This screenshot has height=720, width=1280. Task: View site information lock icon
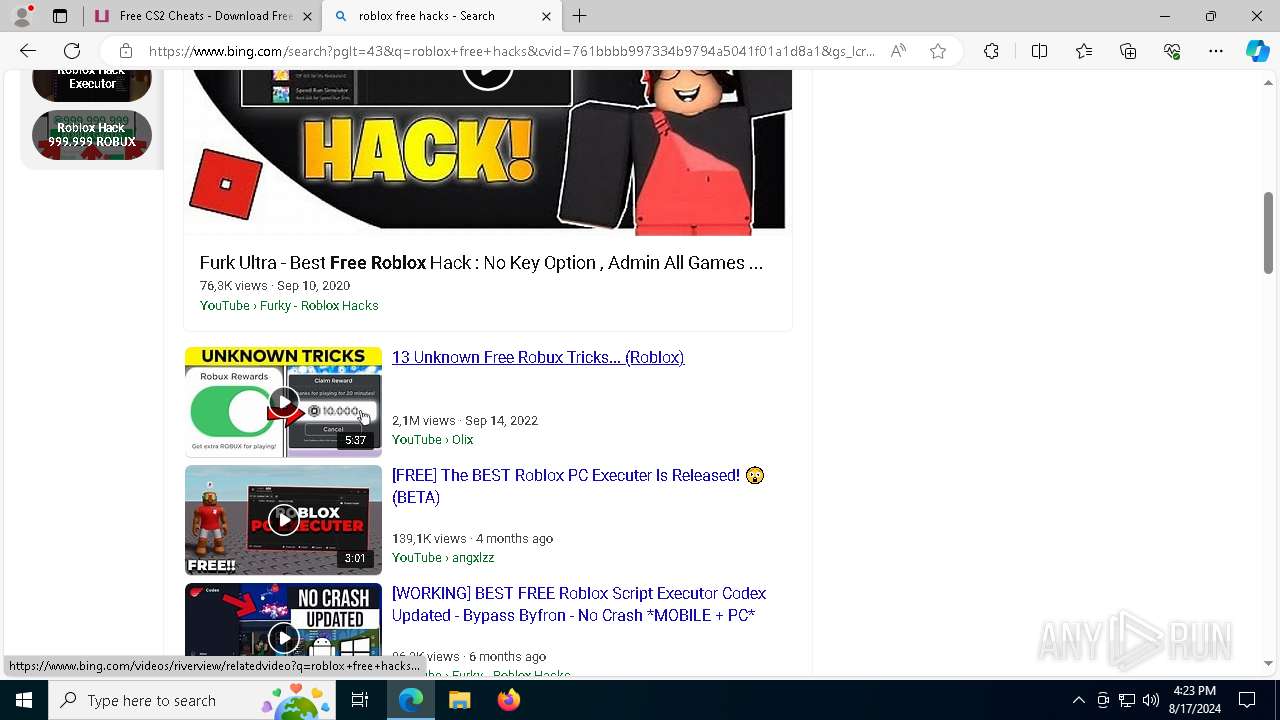[126, 51]
